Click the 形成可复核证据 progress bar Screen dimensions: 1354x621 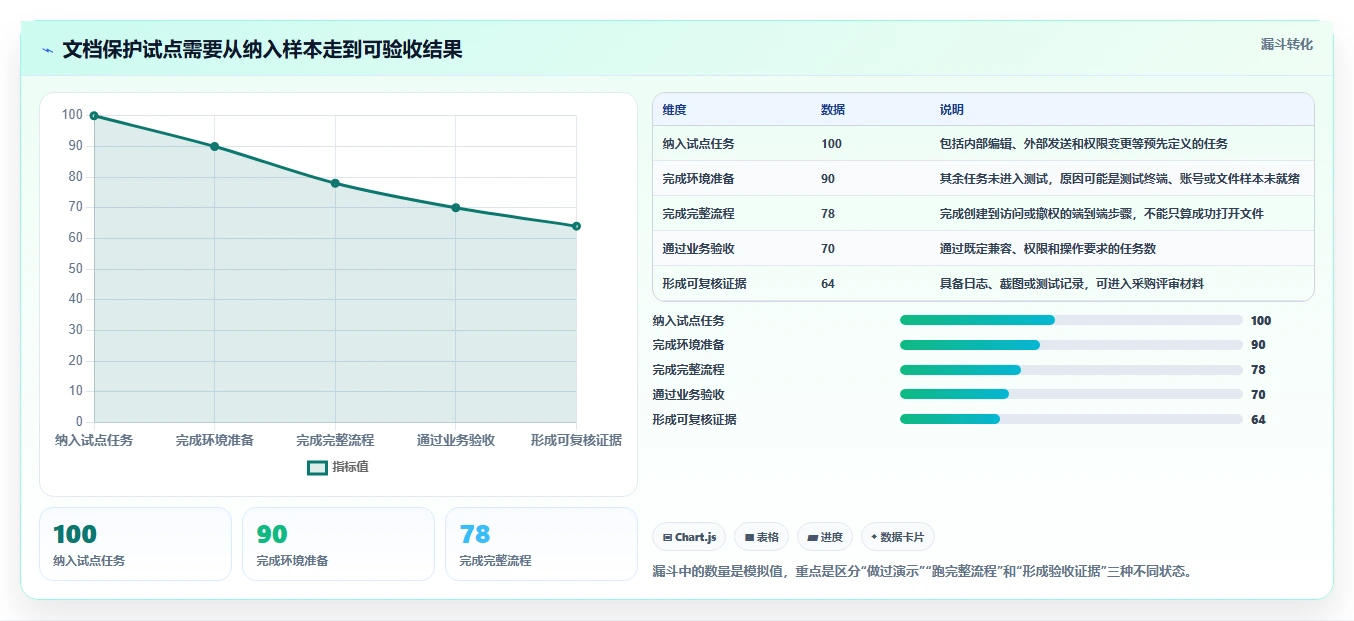coord(1071,420)
